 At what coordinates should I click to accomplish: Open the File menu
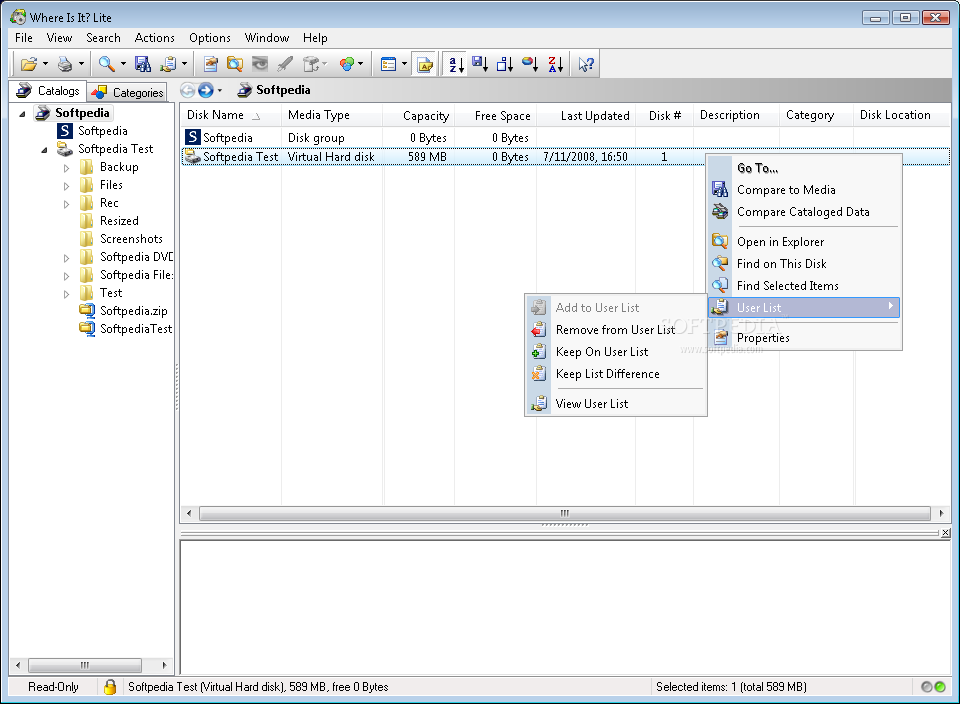24,38
